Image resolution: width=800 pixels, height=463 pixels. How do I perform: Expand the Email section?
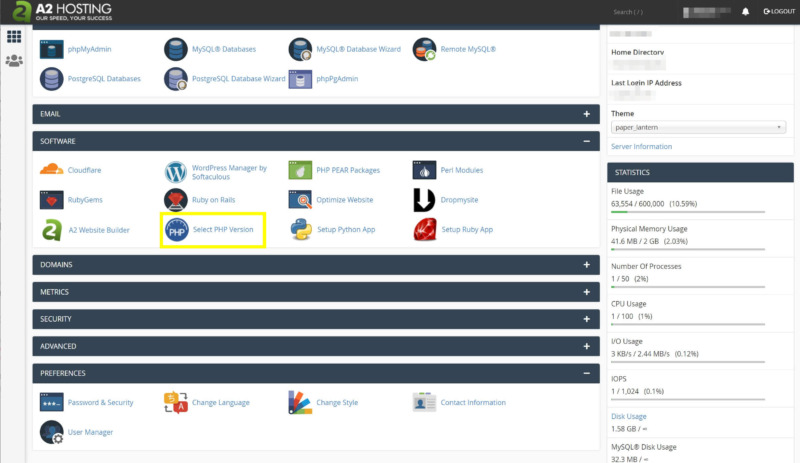click(586, 114)
